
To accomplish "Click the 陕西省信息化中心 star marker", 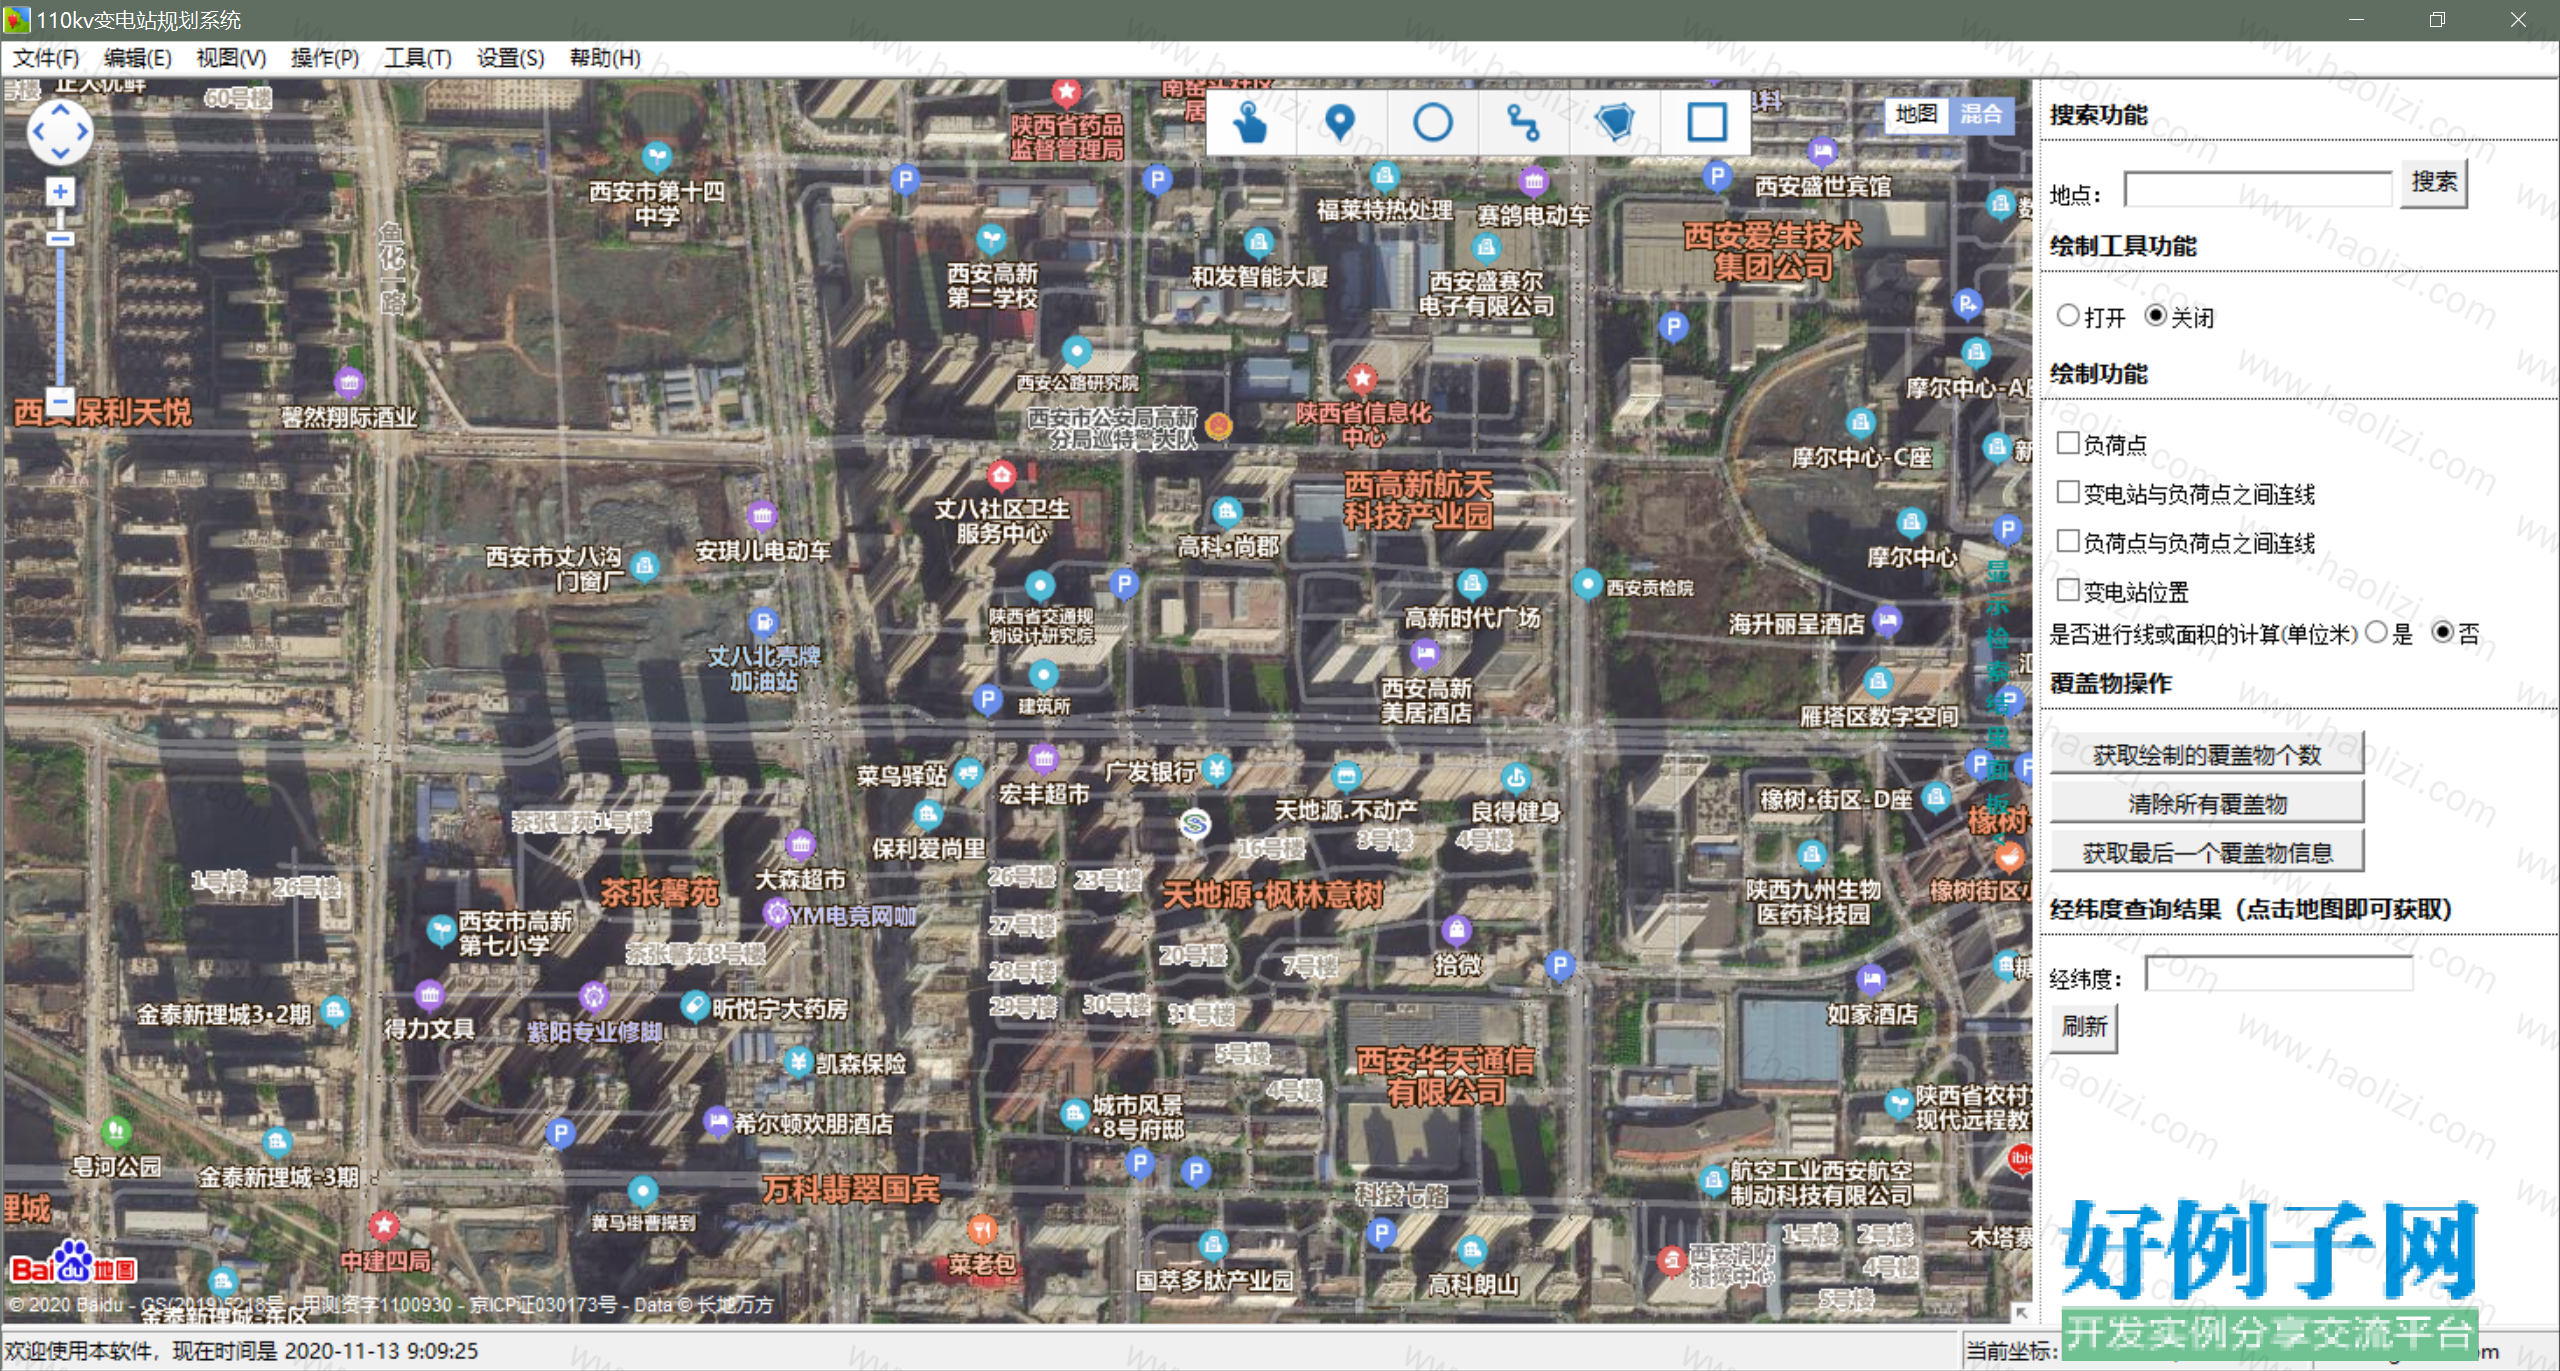I will (x=1362, y=378).
